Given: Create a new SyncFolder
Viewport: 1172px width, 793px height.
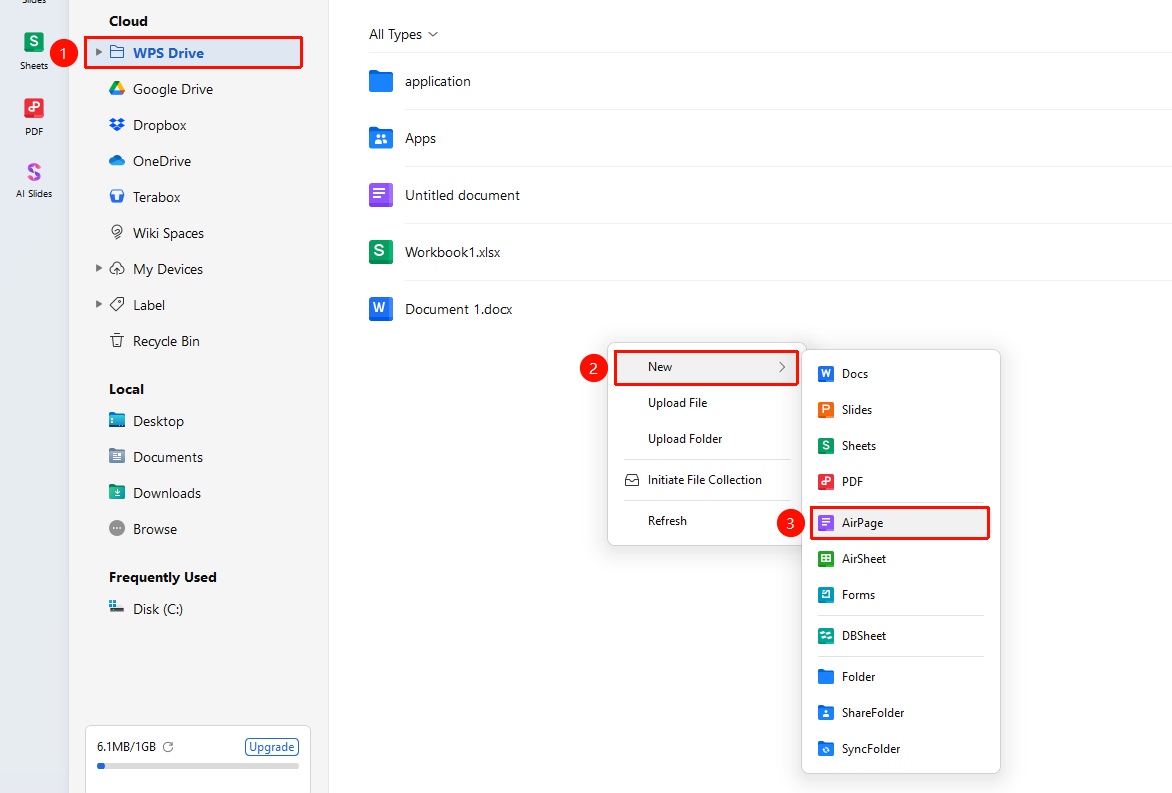Looking at the screenshot, I should (x=900, y=749).
